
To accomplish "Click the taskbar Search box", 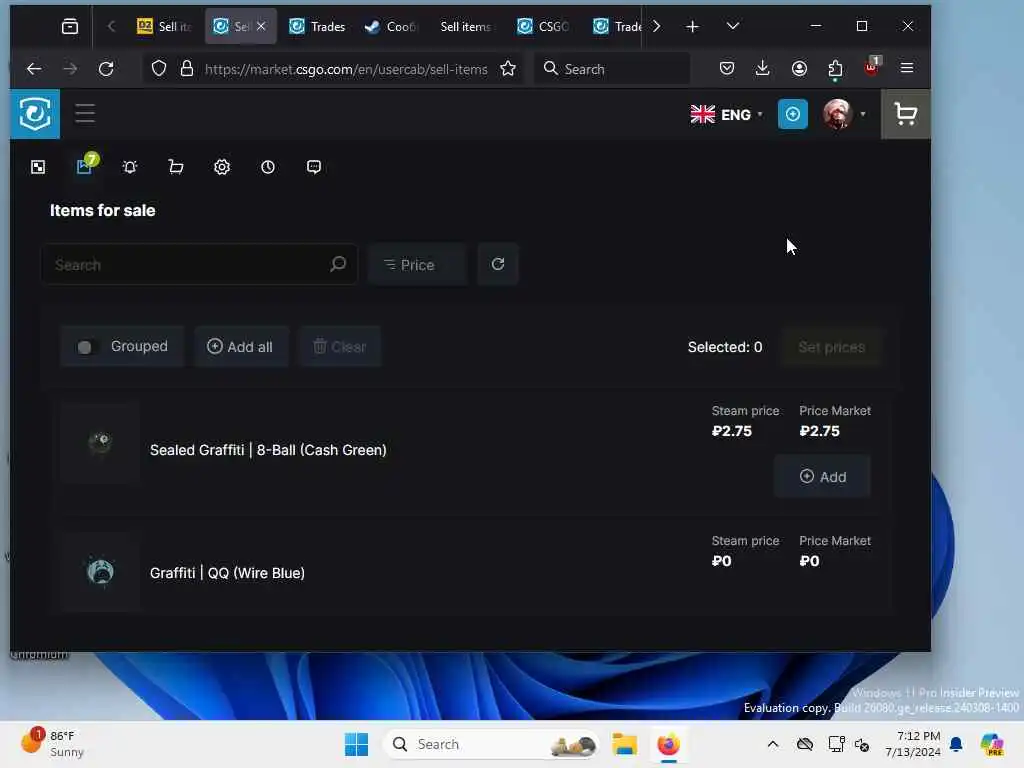I will pyautogui.click(x=491, y=744).
